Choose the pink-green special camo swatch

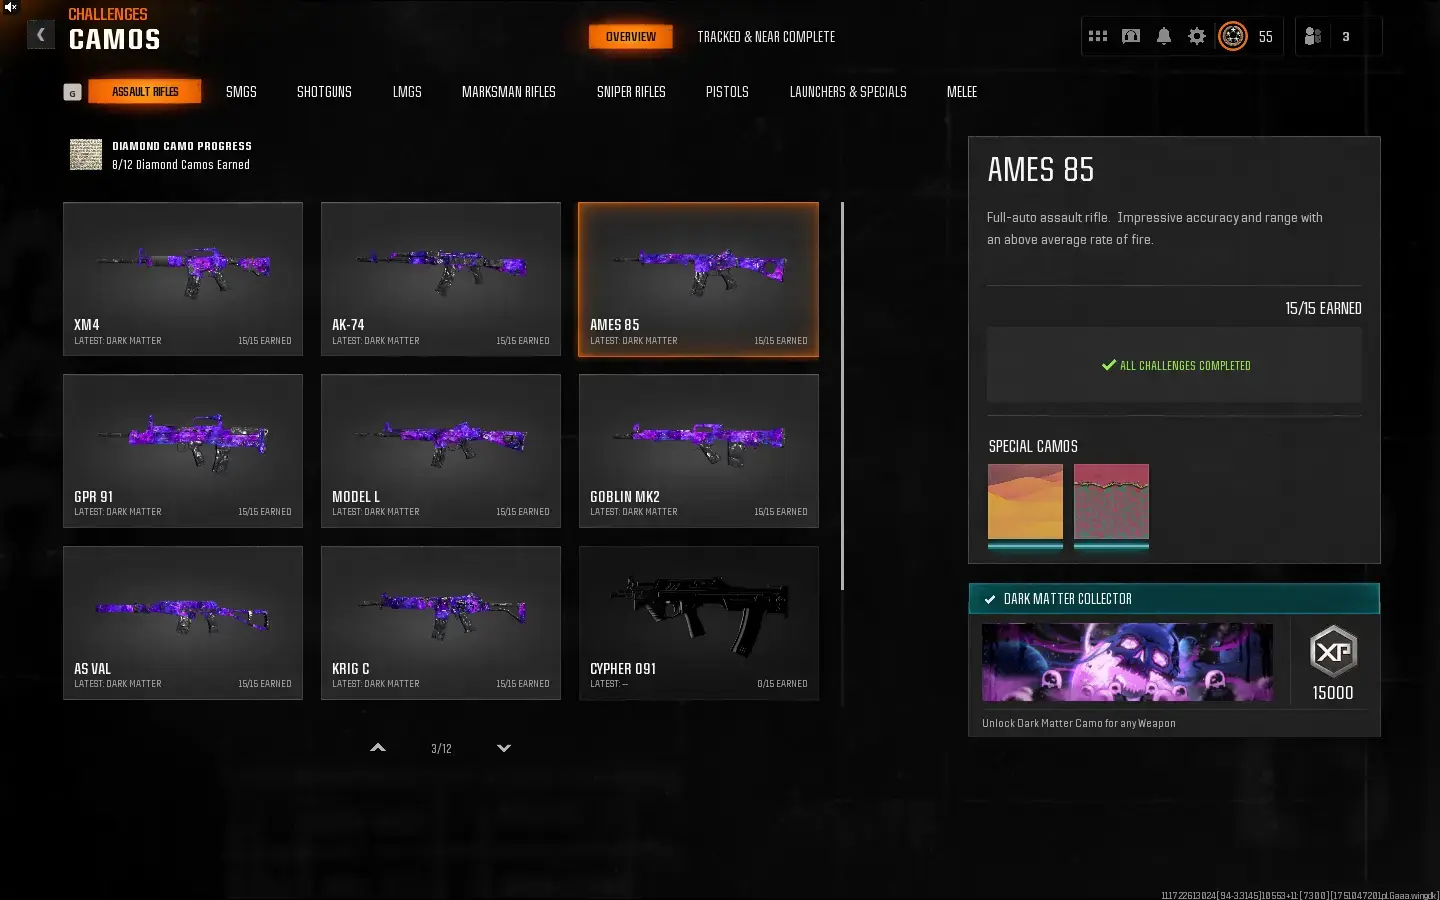1111,503
